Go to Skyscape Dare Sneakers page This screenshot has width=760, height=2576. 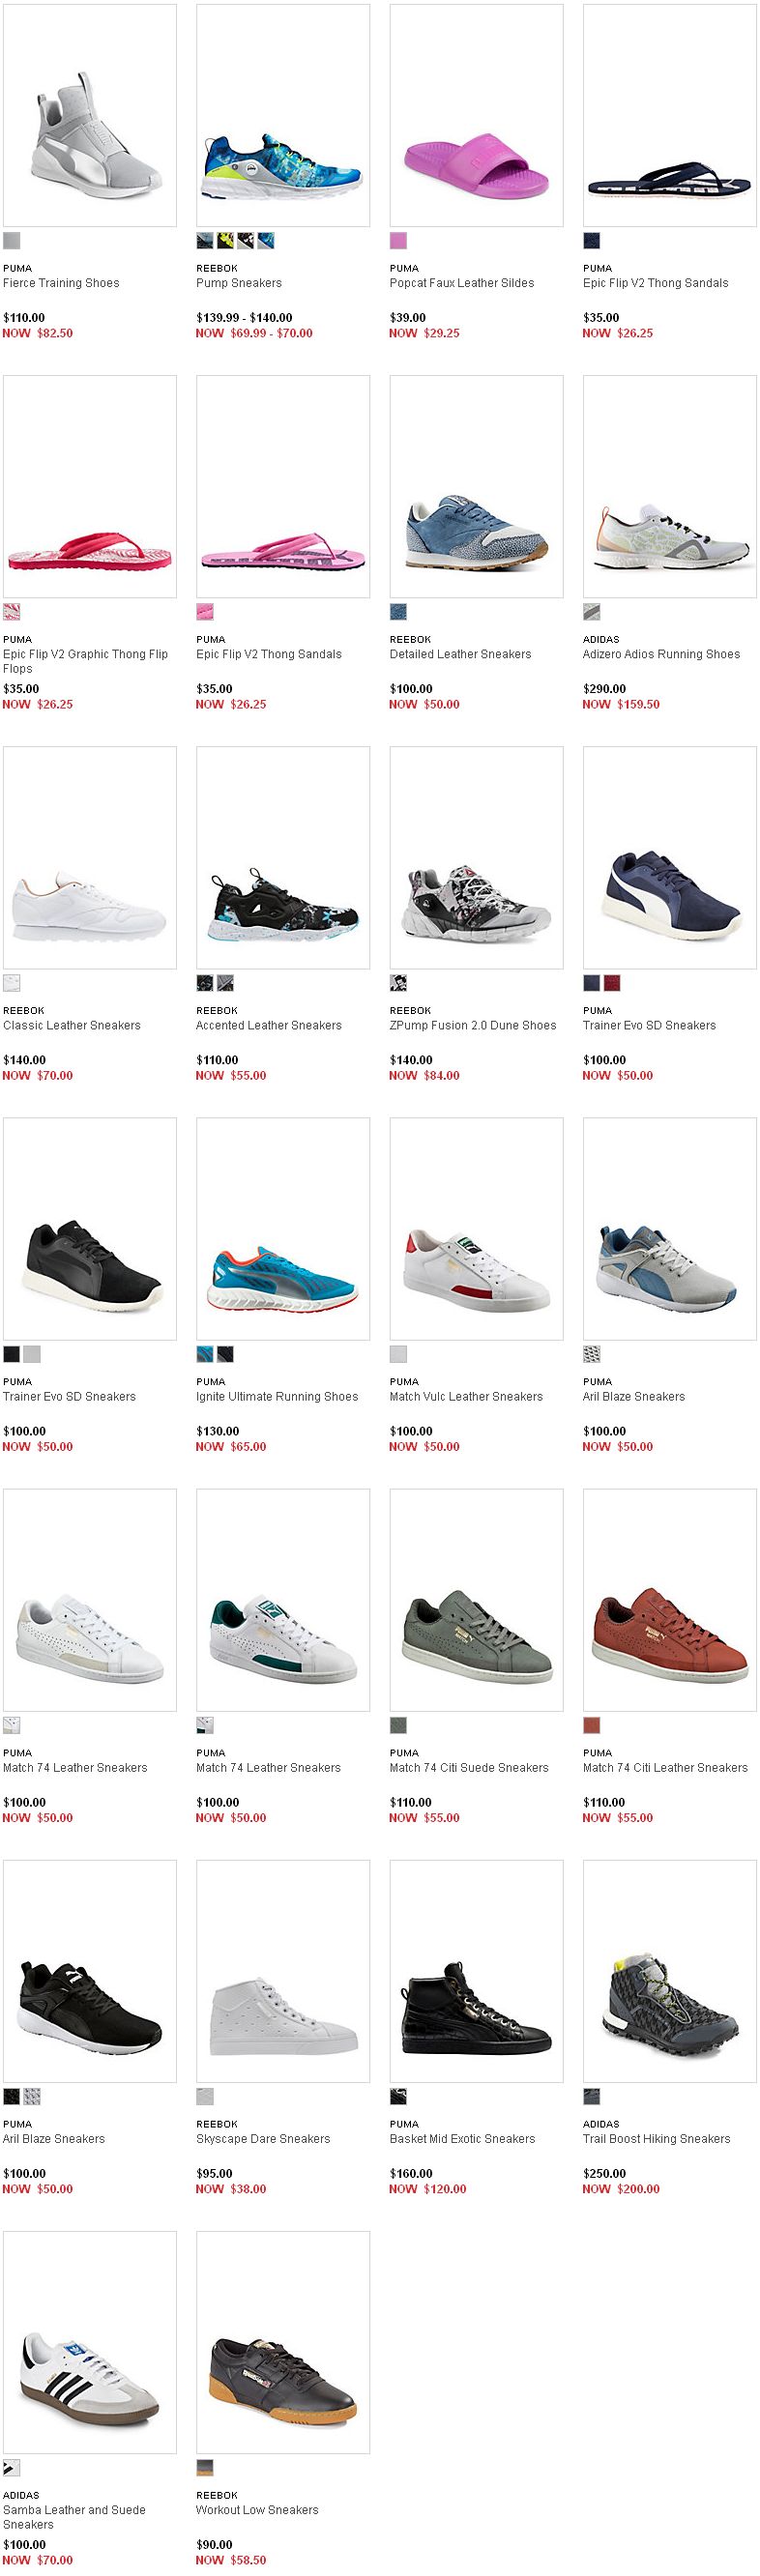[x=263, y=2138]
